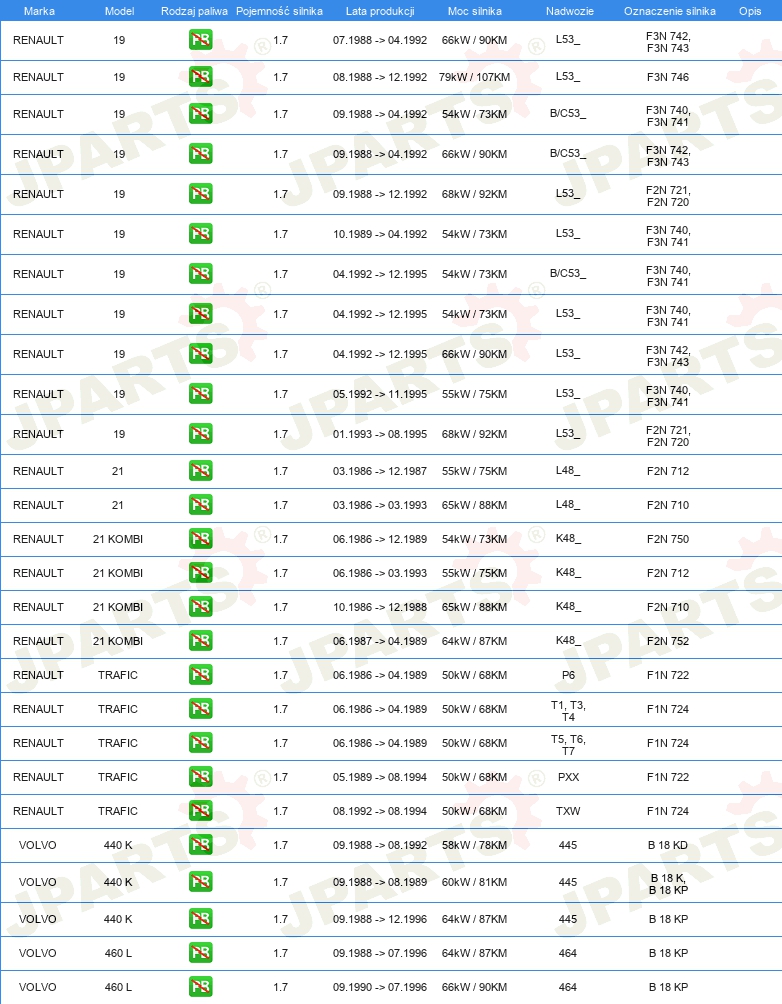Image resolution: width=782 pixels, height=1004 pixels.
Task: Click the Nadwozie column header
Action: pos(569,11)
